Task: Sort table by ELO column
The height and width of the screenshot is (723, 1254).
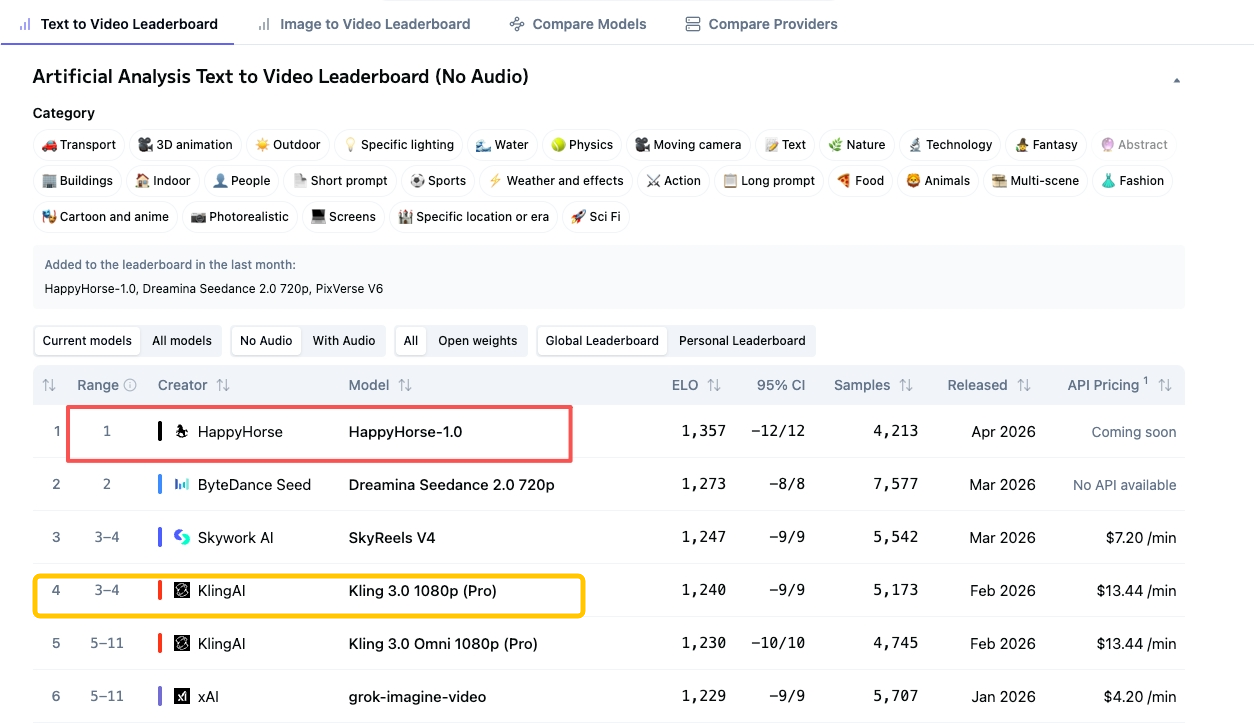Action: coord(714,385)
